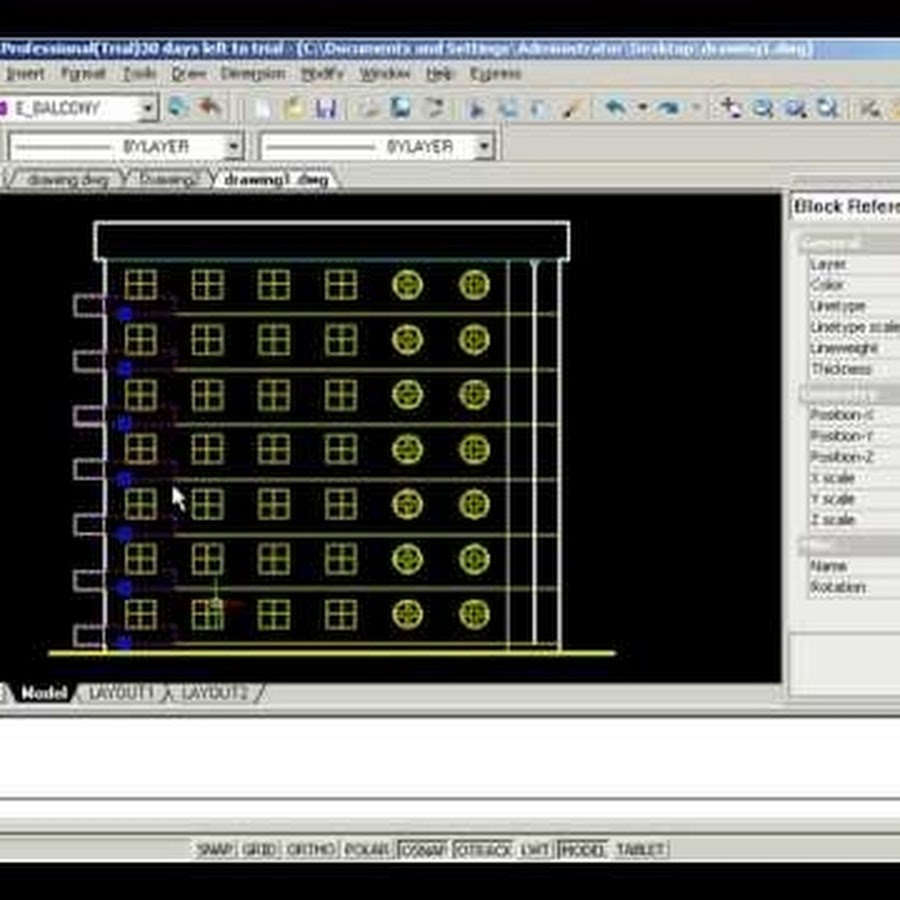
Task: Click the Match Properties brush icon
Action: coord(572,109)
